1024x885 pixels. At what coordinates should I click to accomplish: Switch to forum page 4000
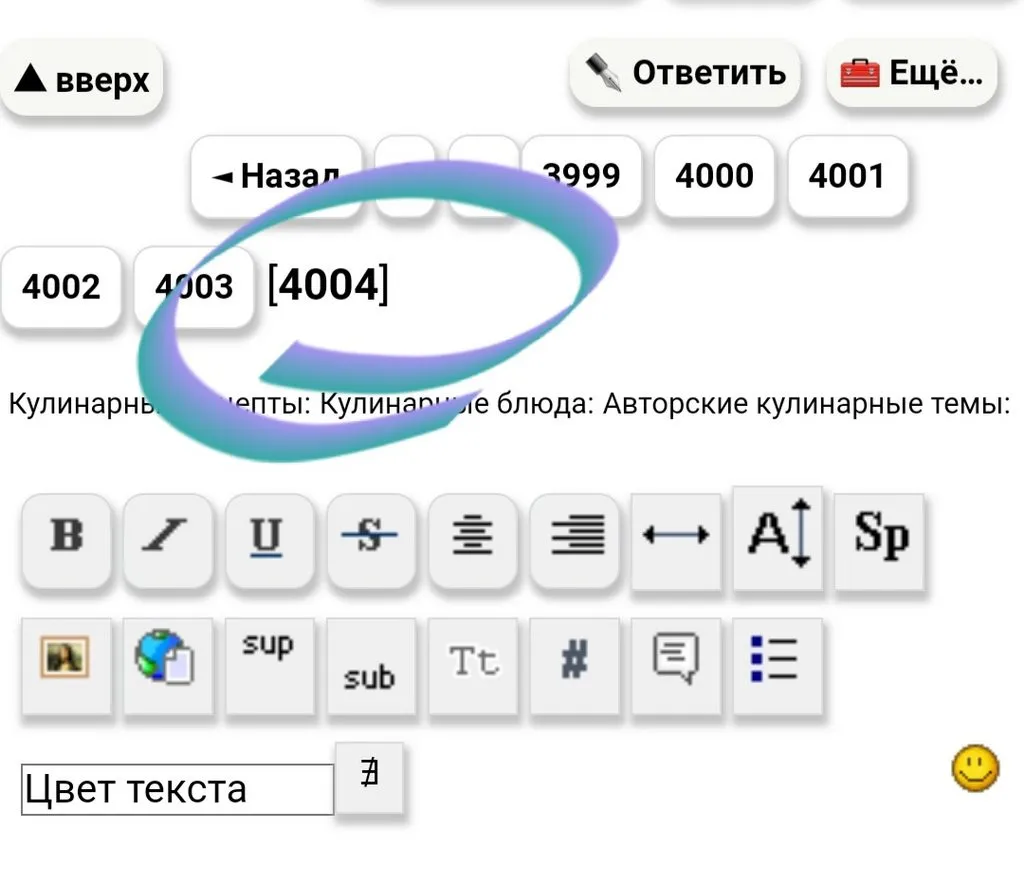pyautogui.click(x=714, y=176)
